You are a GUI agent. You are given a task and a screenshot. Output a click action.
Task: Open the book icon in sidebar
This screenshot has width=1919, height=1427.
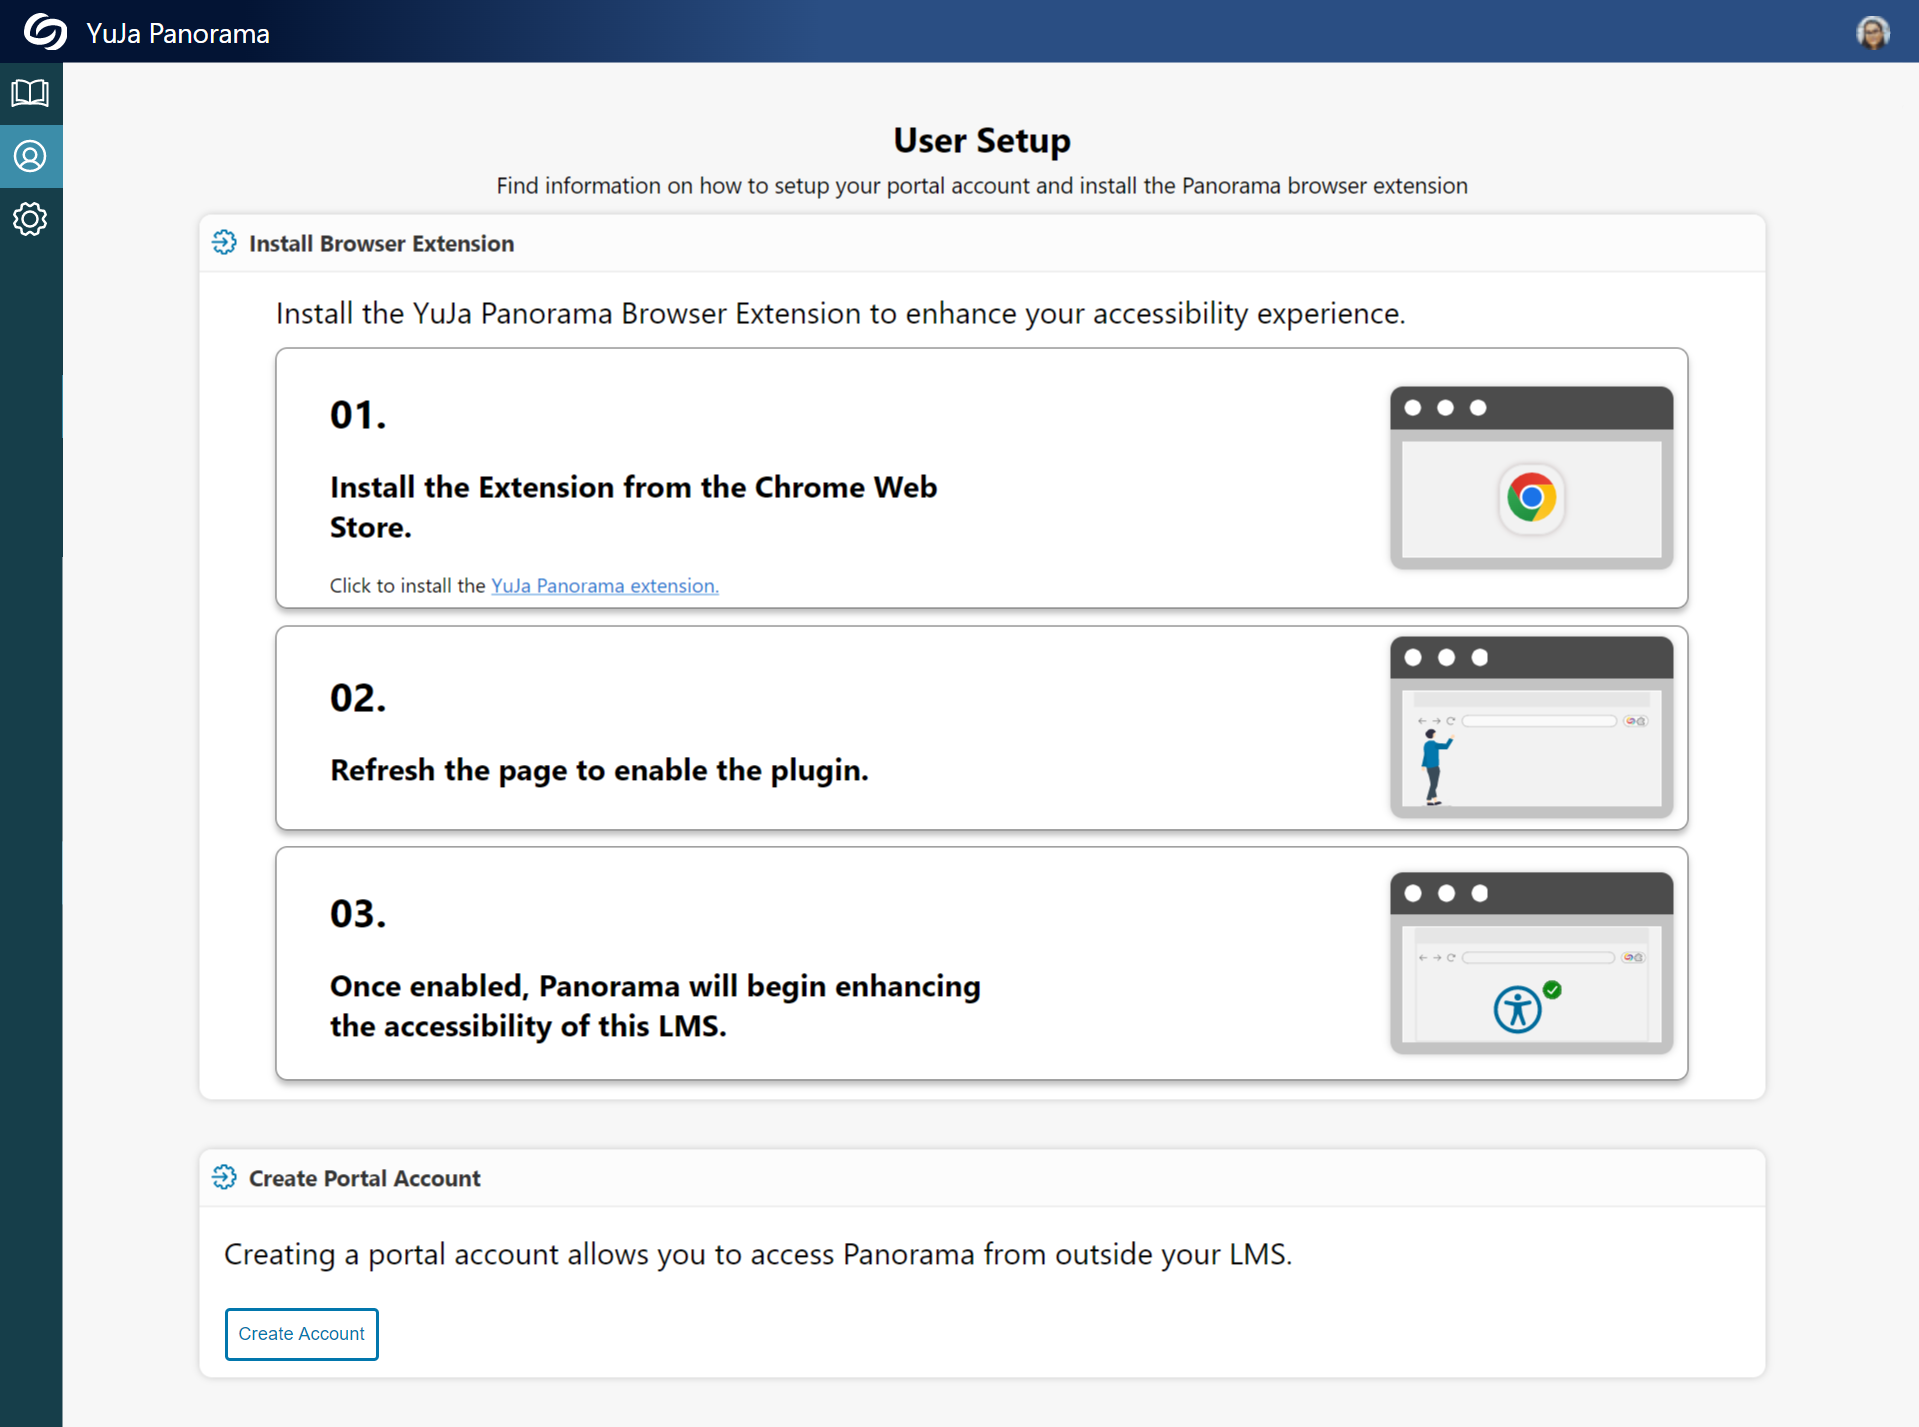[30, 94]
